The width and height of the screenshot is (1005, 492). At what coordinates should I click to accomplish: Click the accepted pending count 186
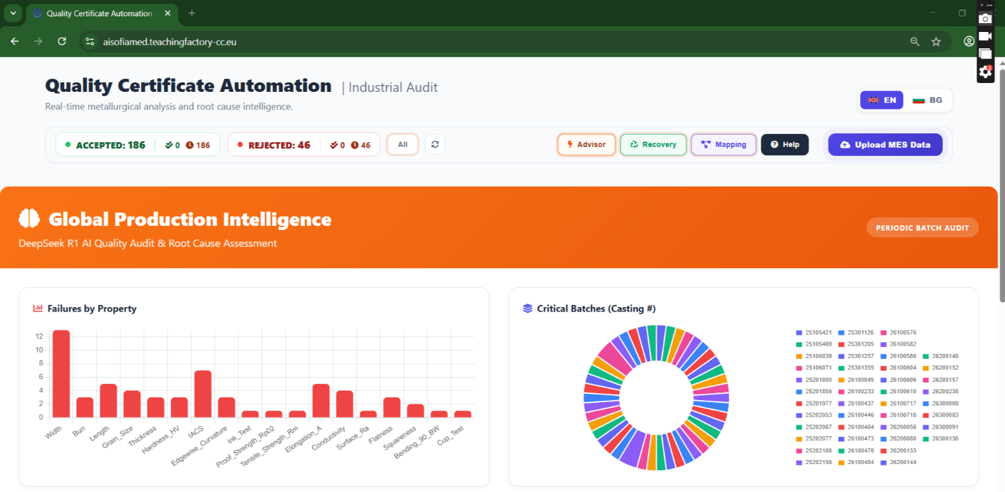point(198,145)
